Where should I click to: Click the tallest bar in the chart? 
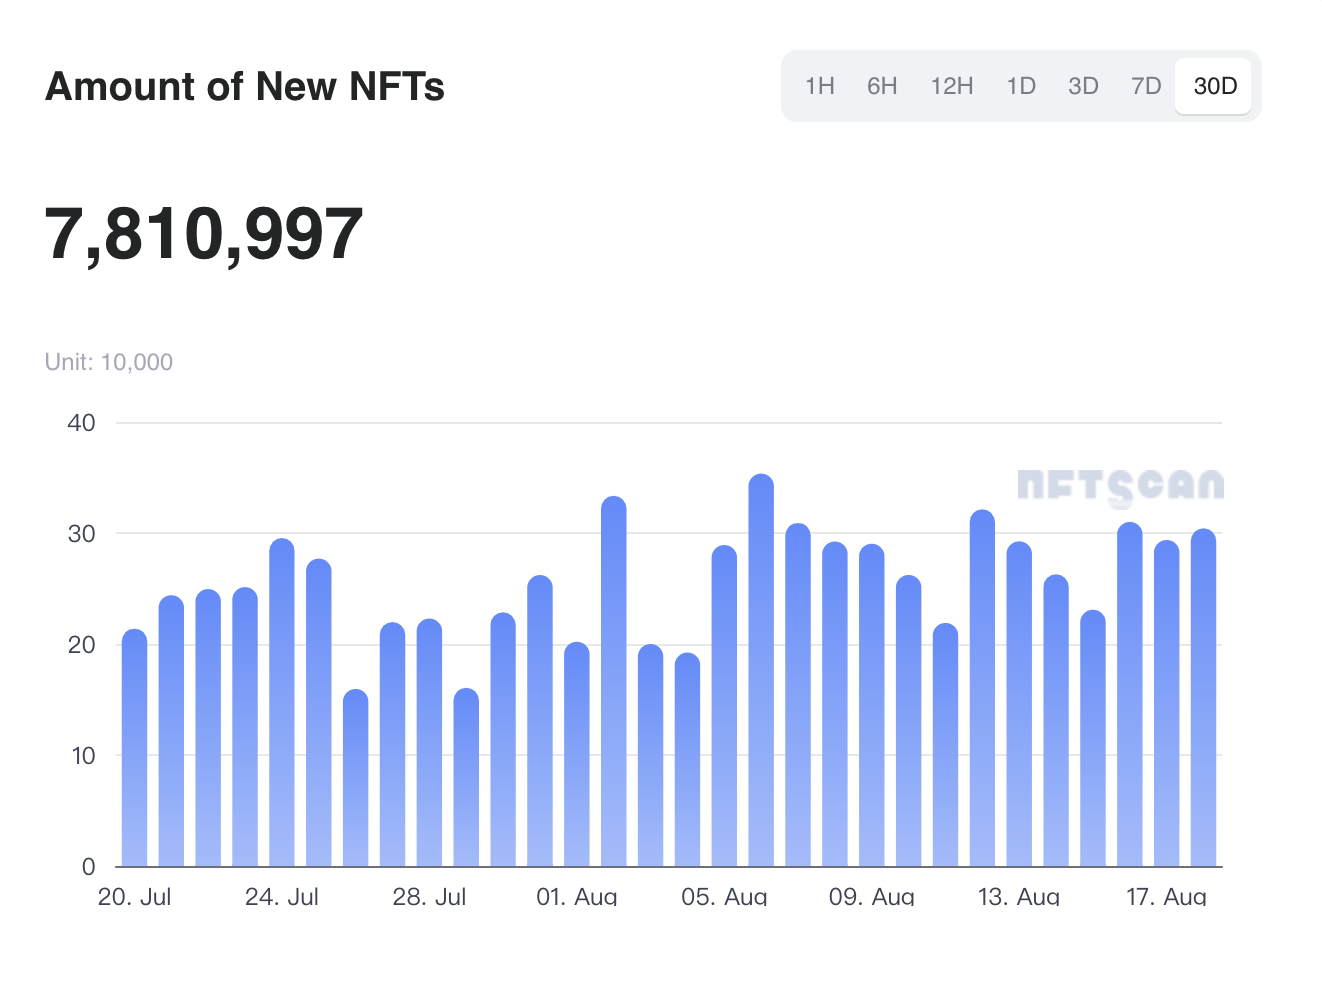(x=761, y=670)
